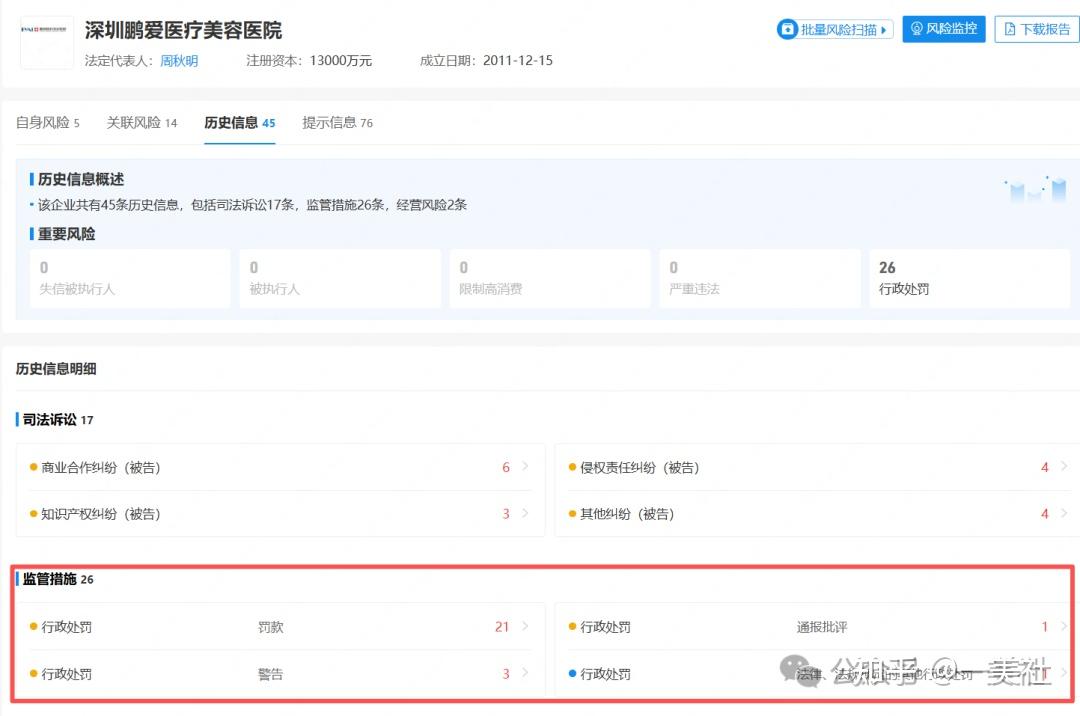The image size is (1080, 716).
Task: Click count 4 in 其他纠纷 row
Action: tap(1045, 514)
